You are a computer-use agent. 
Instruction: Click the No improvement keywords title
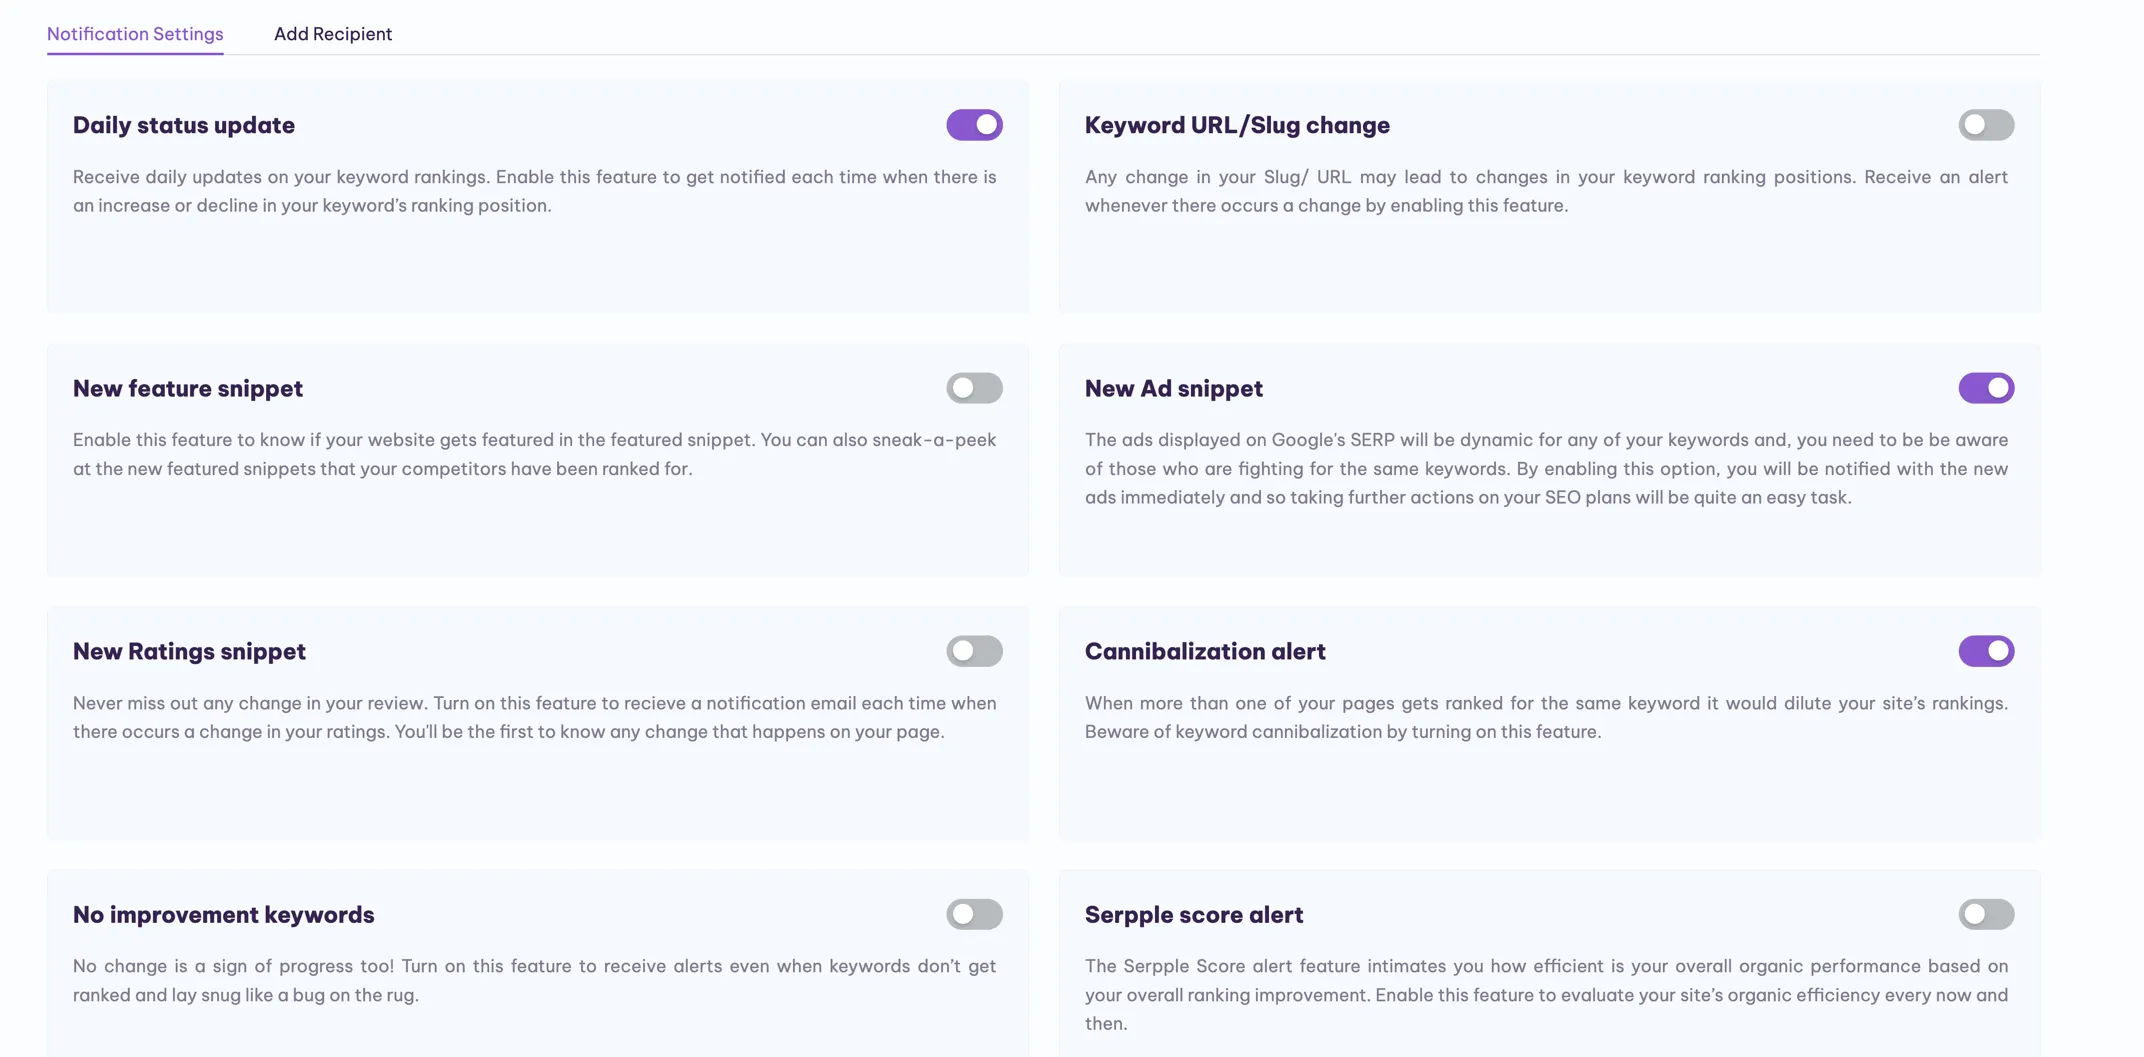point(223,914)
